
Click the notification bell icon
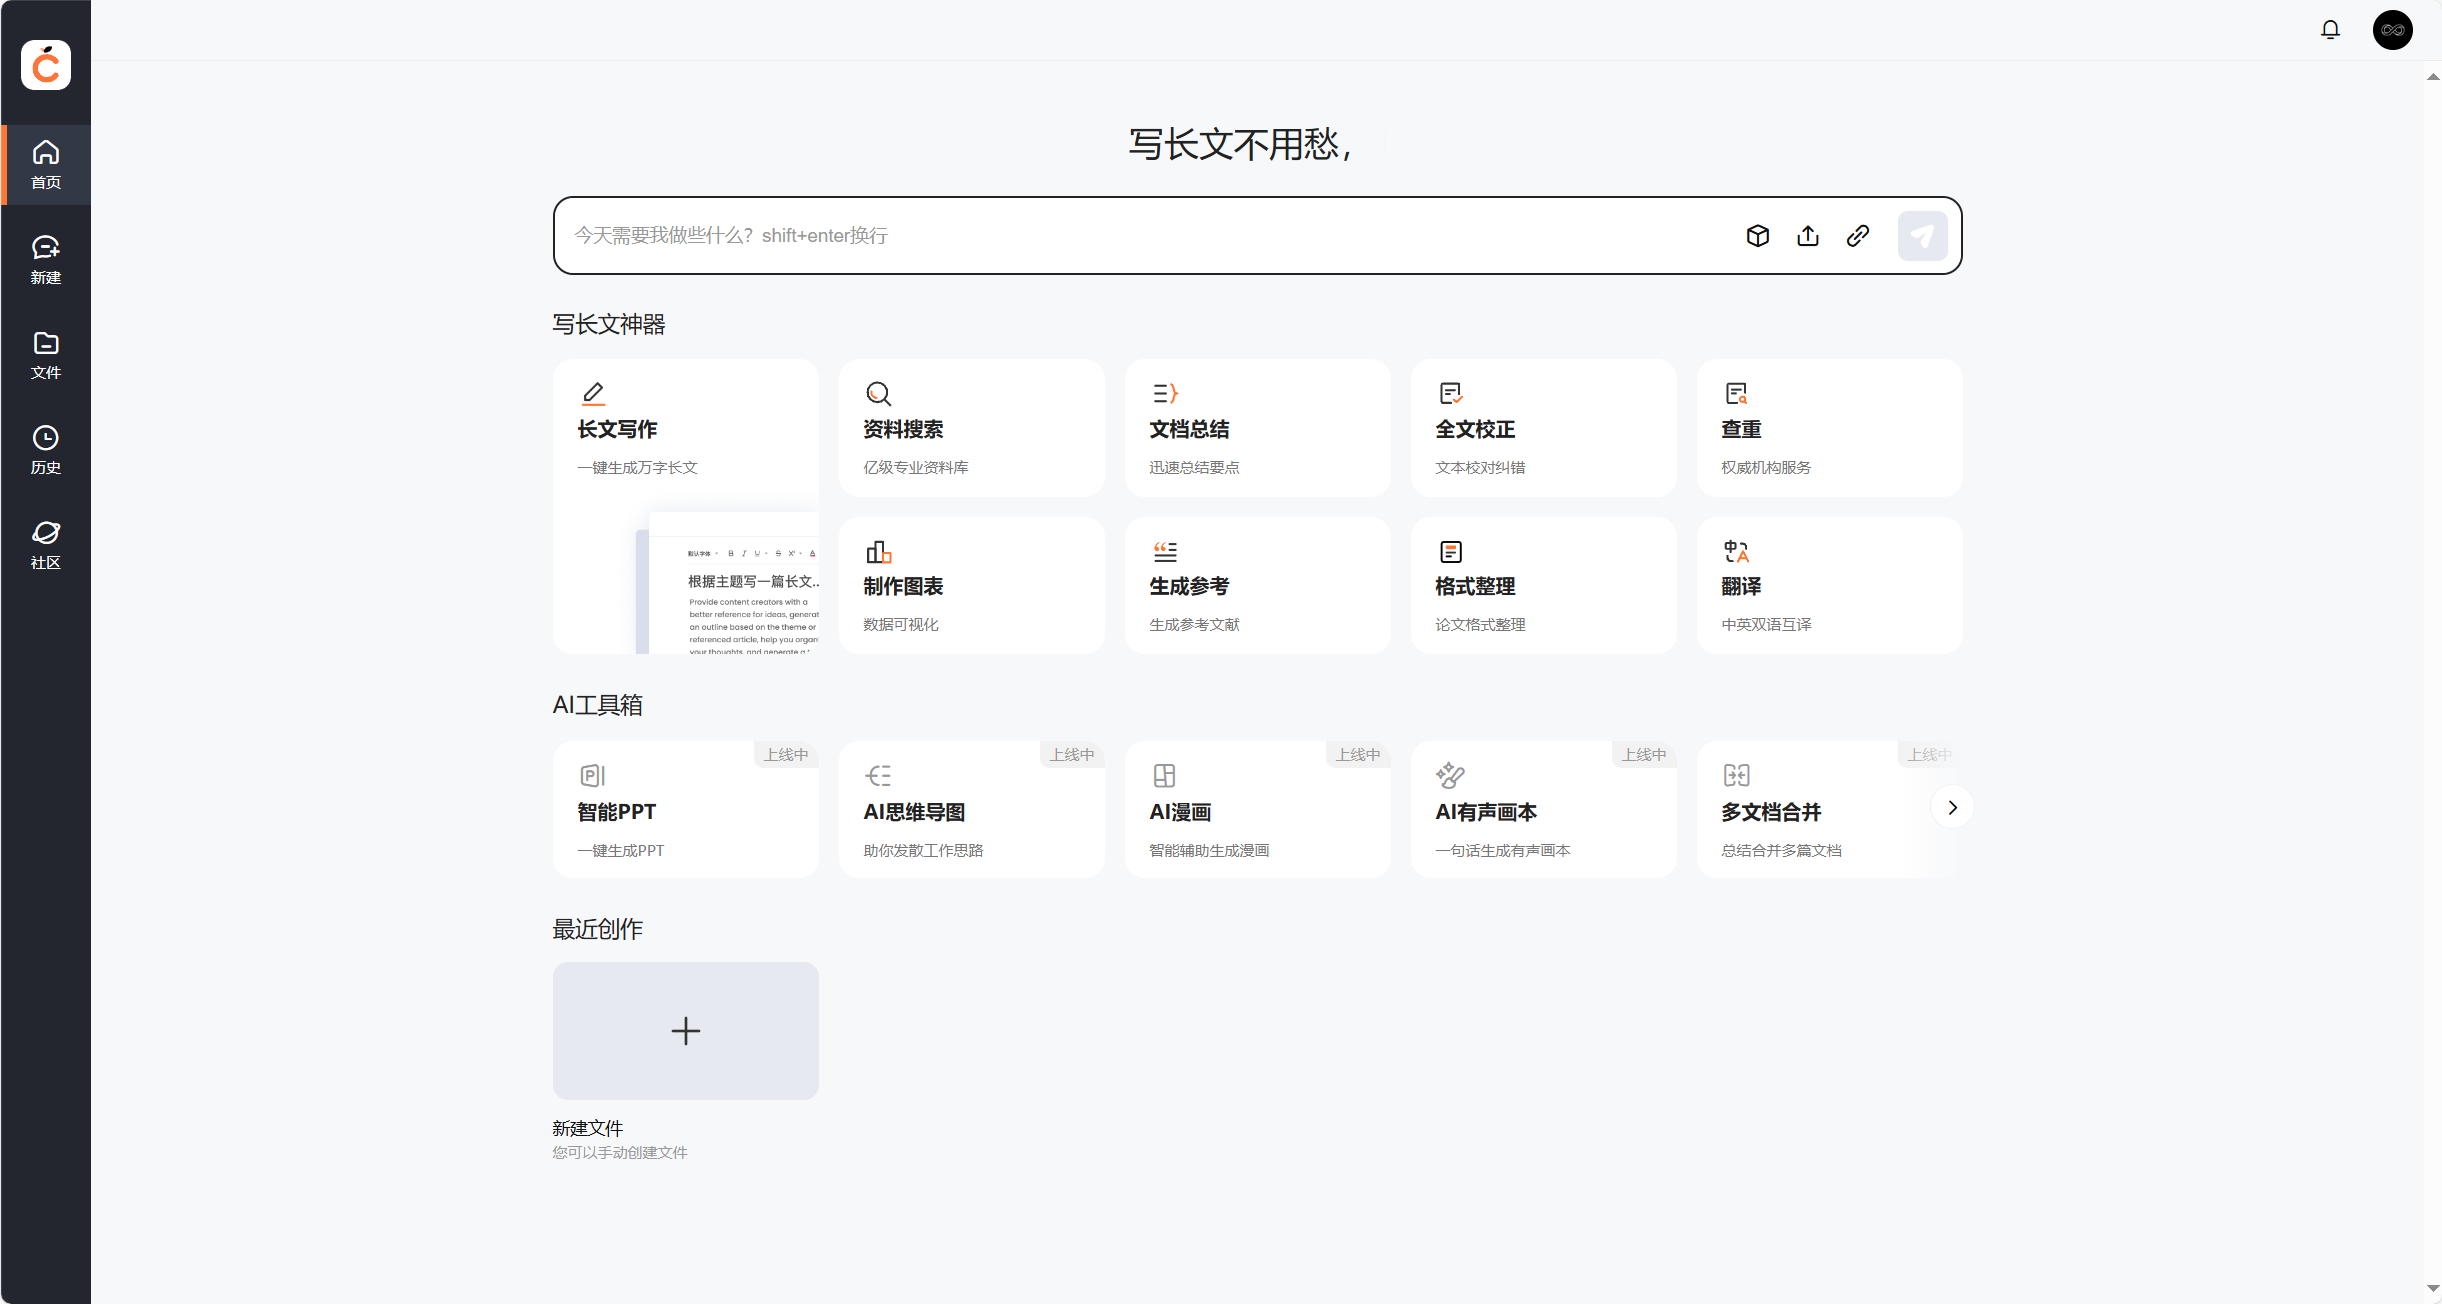(x=2329, y=30)
